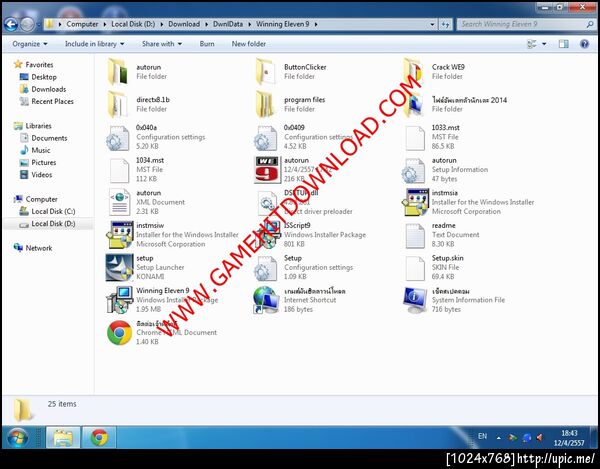
Task: Click the EN language indicator
Action: point(482,436)
